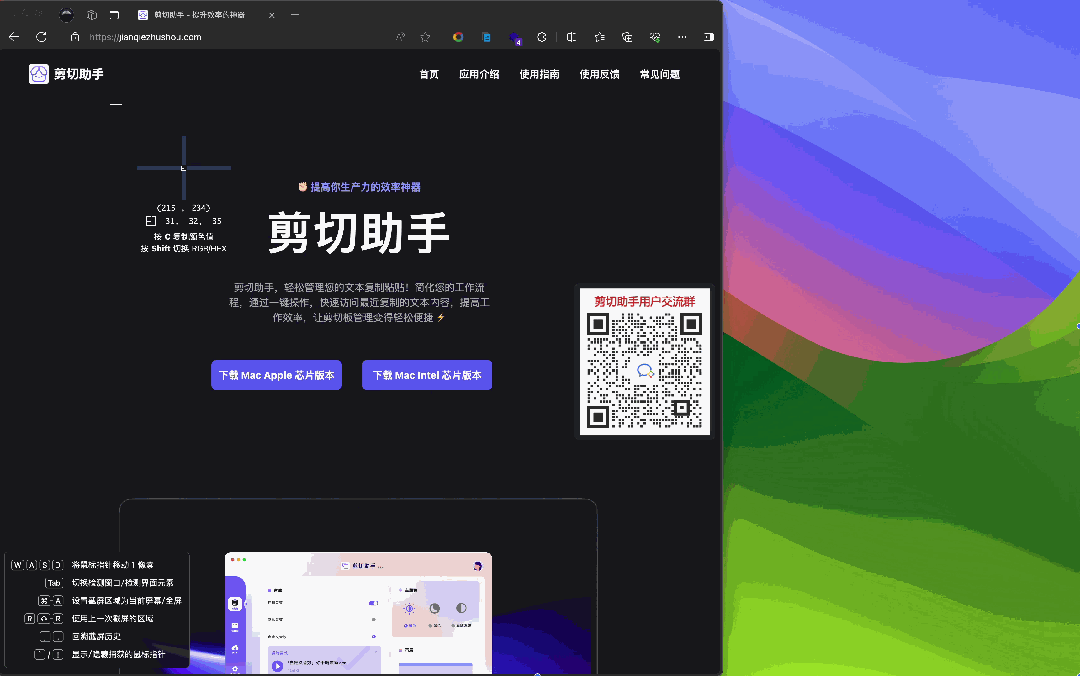Click the ⌘-A shortcut hint row

110,601
